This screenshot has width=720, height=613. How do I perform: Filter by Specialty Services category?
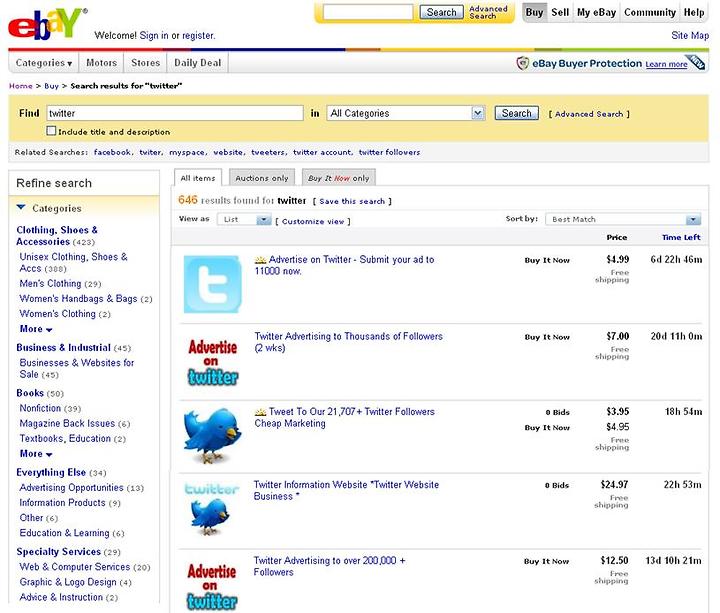[x=58, y=552]
